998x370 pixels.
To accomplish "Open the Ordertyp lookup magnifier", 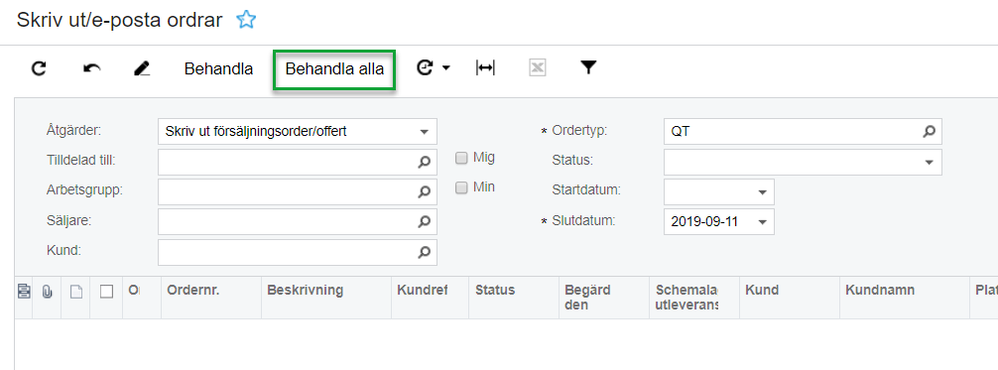I will pos(929,131).
